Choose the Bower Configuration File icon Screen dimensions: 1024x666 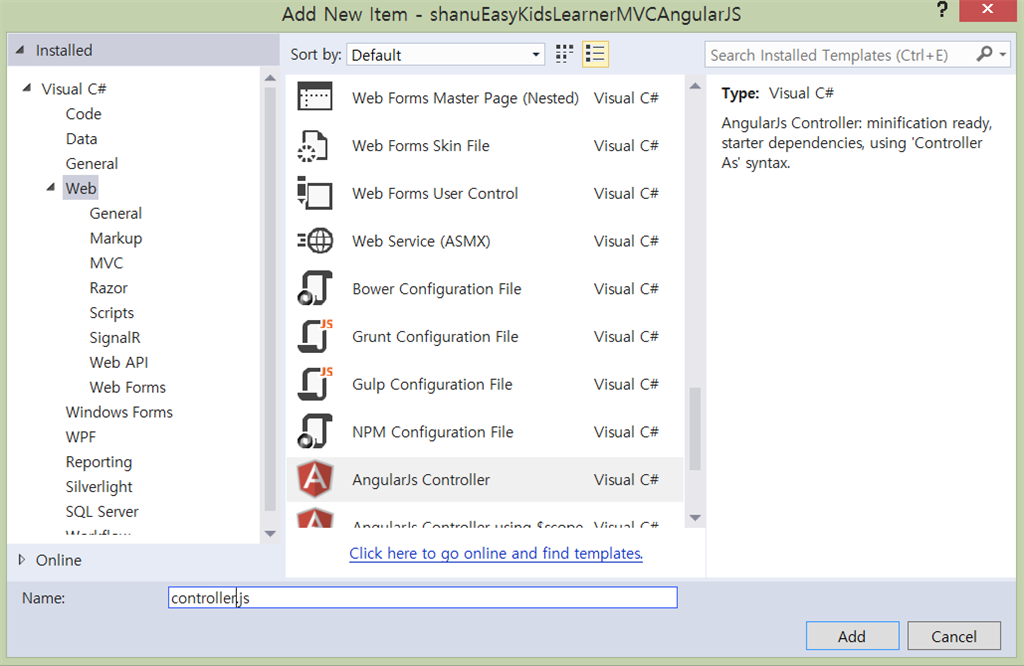click(315, 289)
